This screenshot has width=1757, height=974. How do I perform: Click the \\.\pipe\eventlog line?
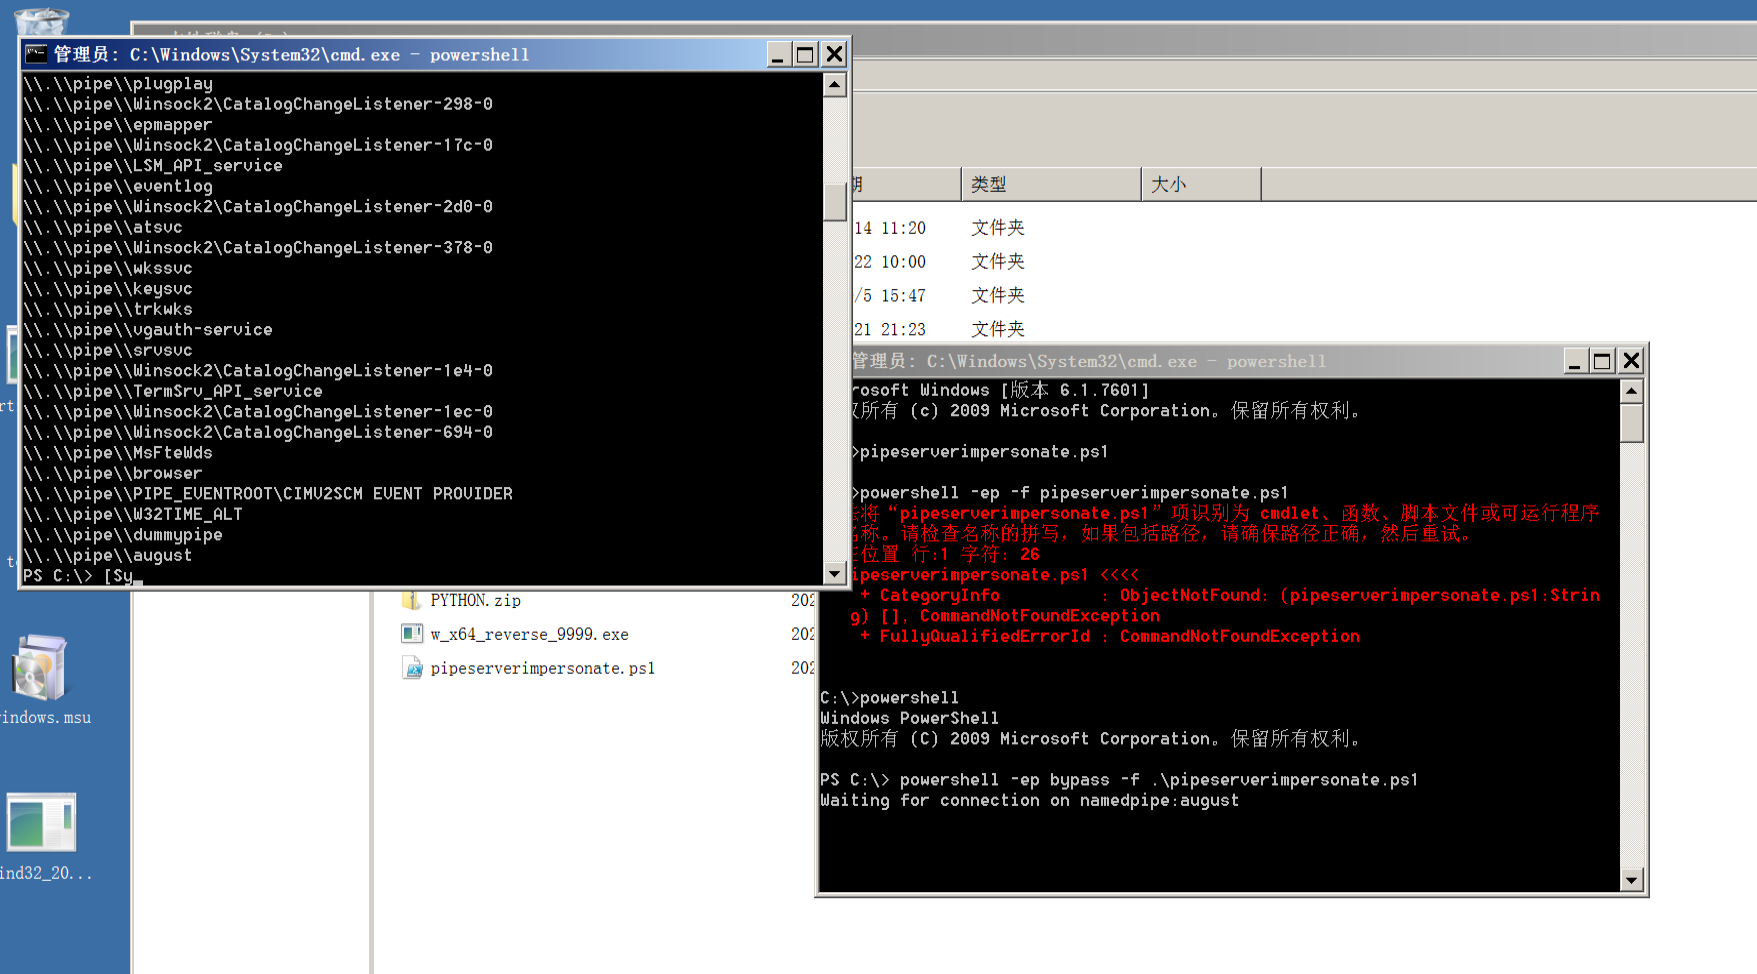(x=117, y=186)
